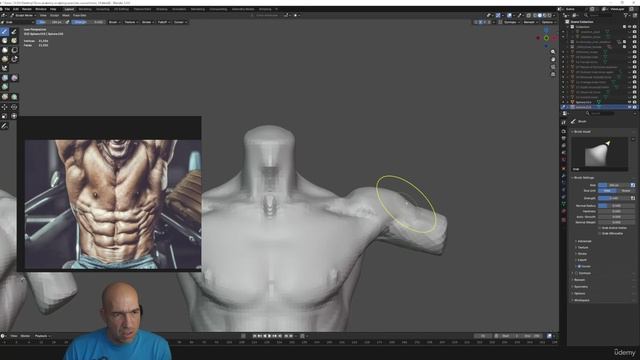This screenshot has height=360, width=640.
Task: Switch to the Sculpting workspace tab
Action: pyautogui.click(x=103, y=9)
